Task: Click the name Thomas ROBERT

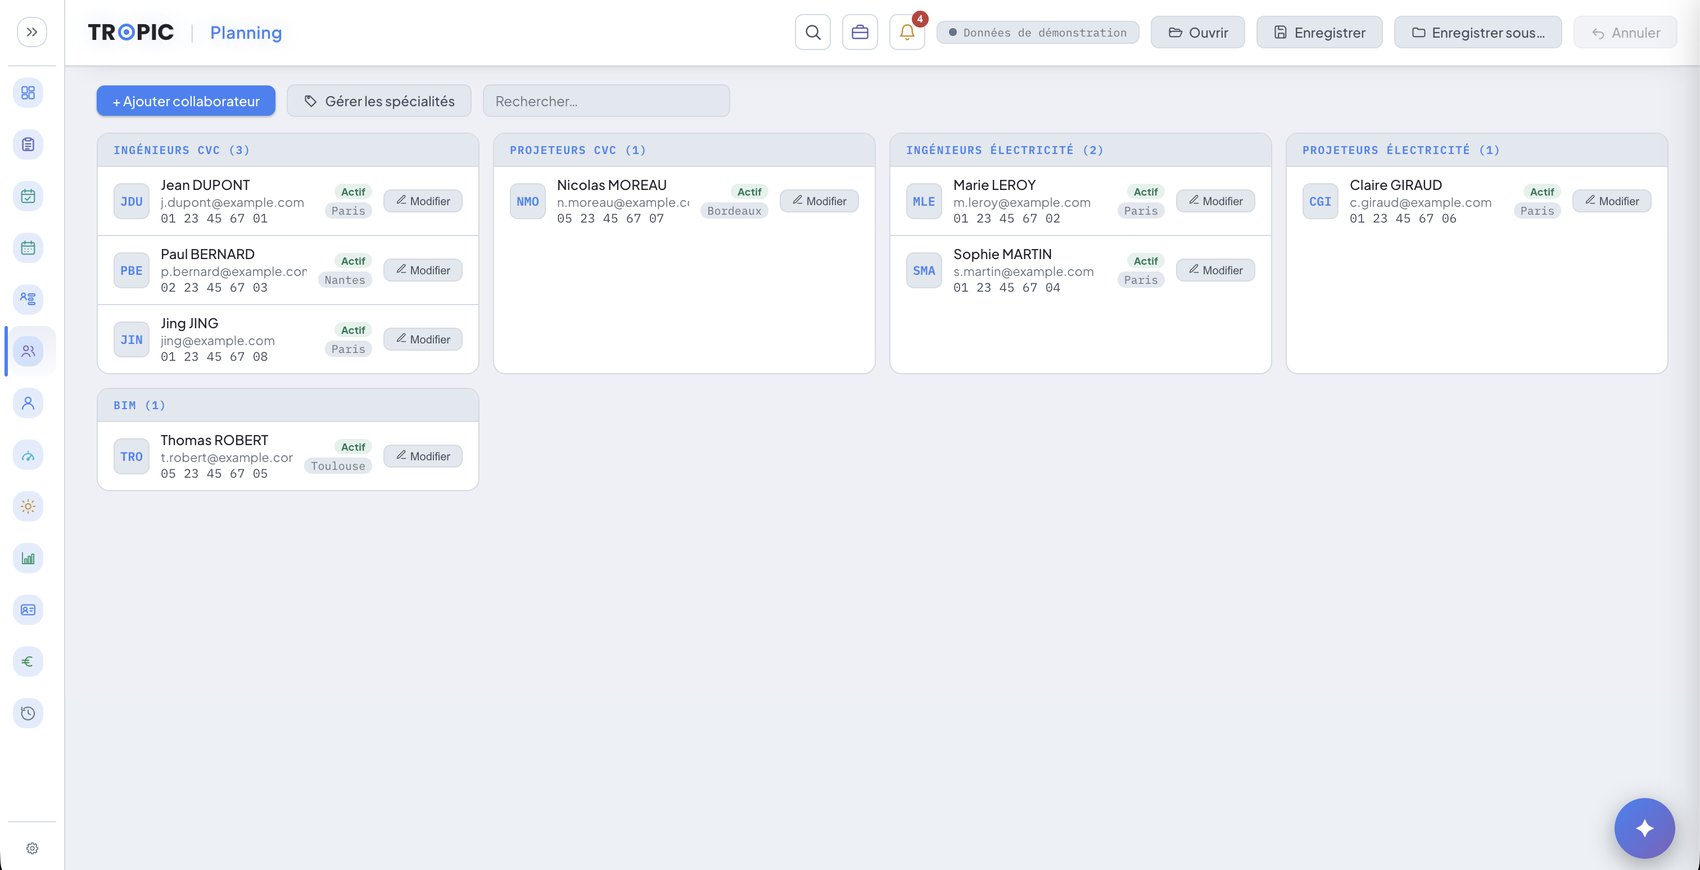Action: pos(214,440)
